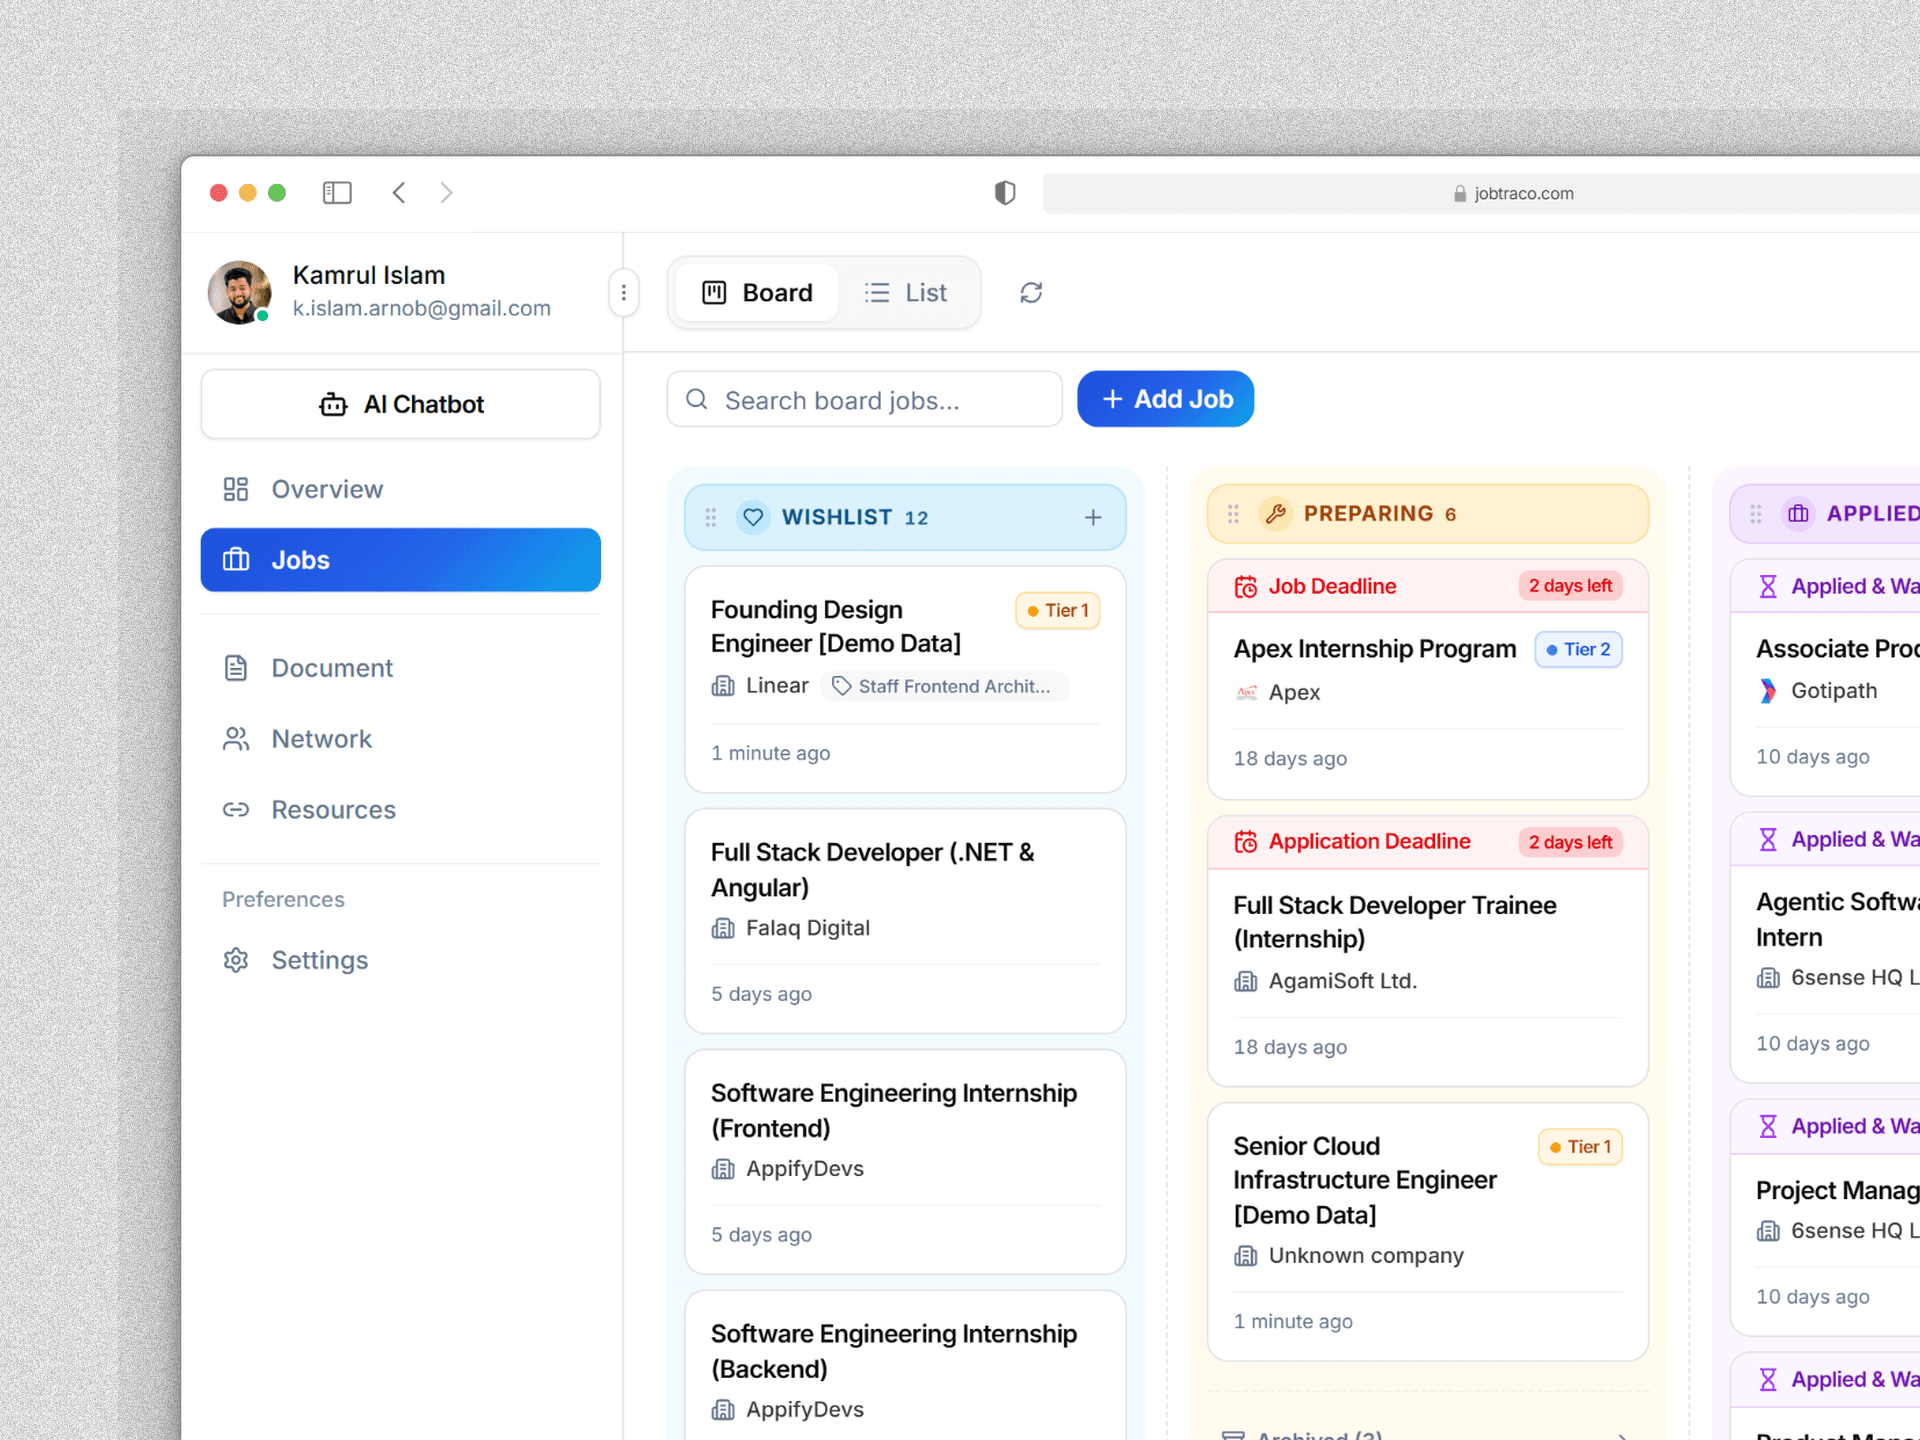Click the AI Chatbot robot icon

(333, 404)
